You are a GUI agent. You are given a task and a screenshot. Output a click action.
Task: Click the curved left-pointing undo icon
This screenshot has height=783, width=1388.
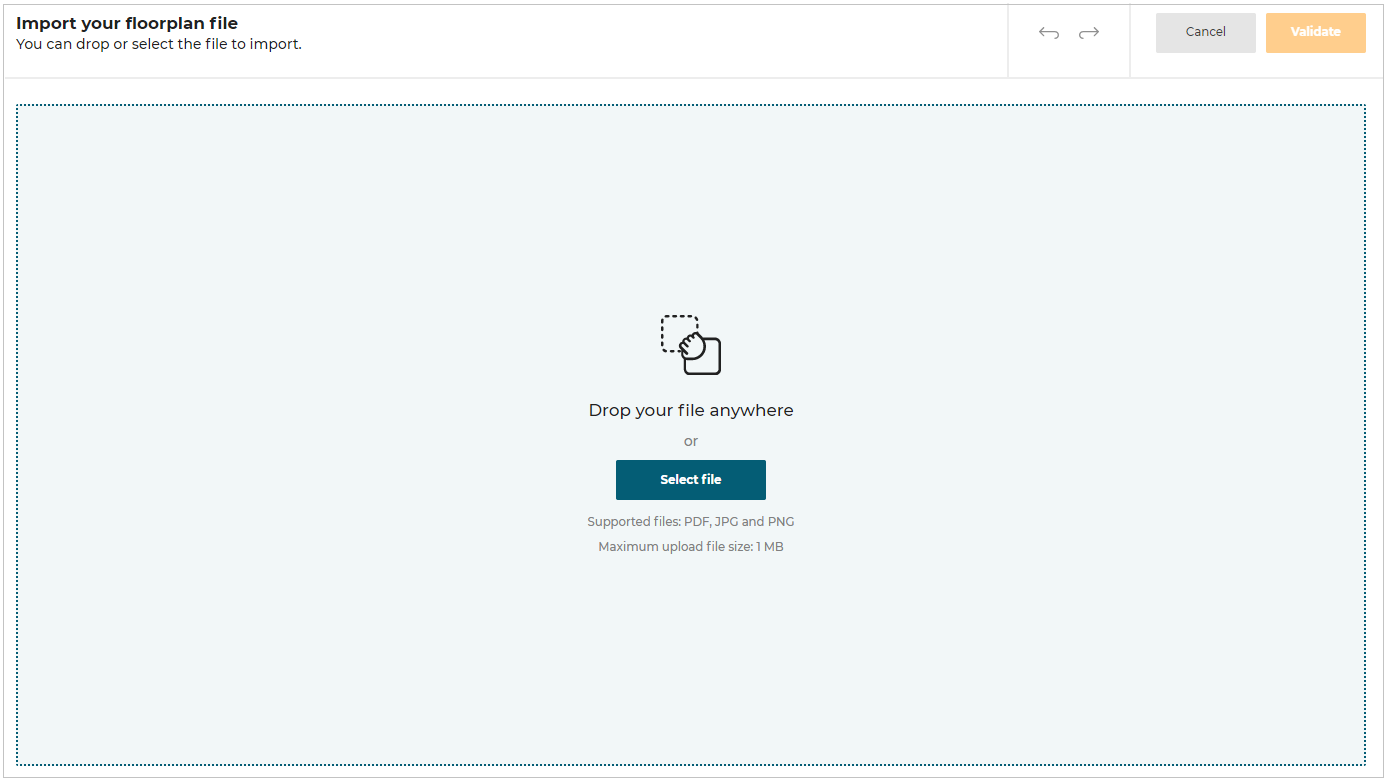click(1048, 32)
